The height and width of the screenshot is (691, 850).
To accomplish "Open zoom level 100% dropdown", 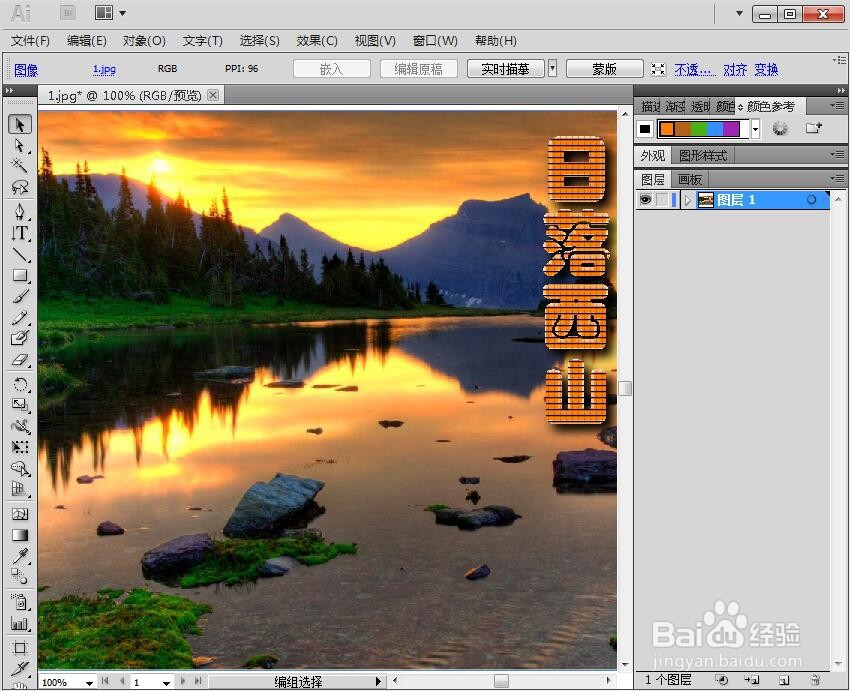I will tap(89, 683).
